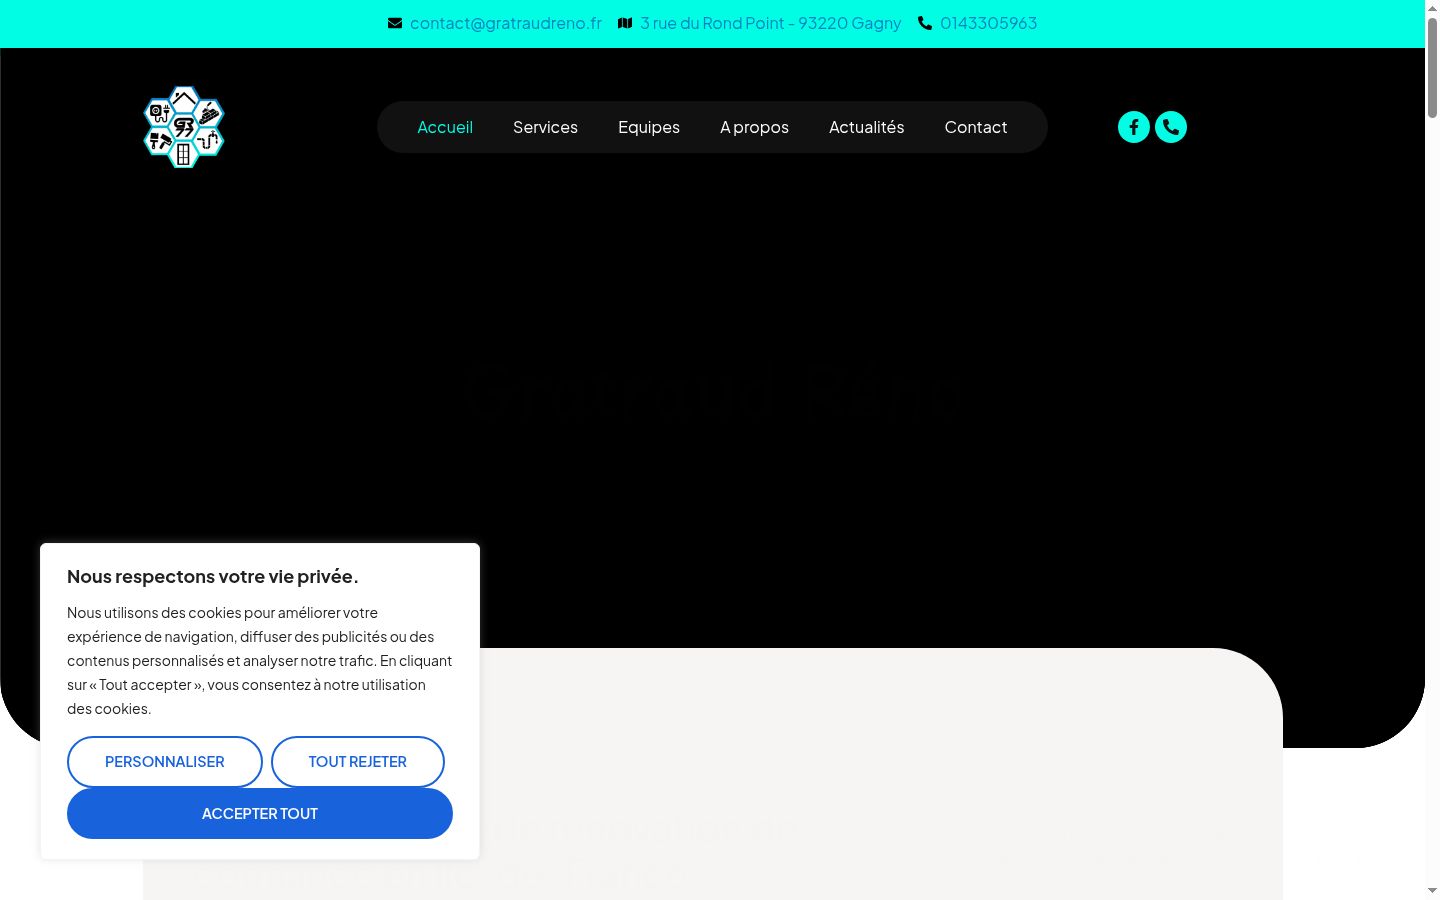Call the 0143305963 phone number link
The height and width of the screenshot is (900, 1440).
988,23
